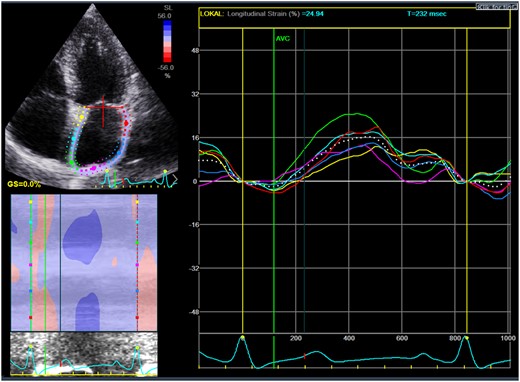Click the second yellow R-wave marker on the ECG

click(466, 338)
